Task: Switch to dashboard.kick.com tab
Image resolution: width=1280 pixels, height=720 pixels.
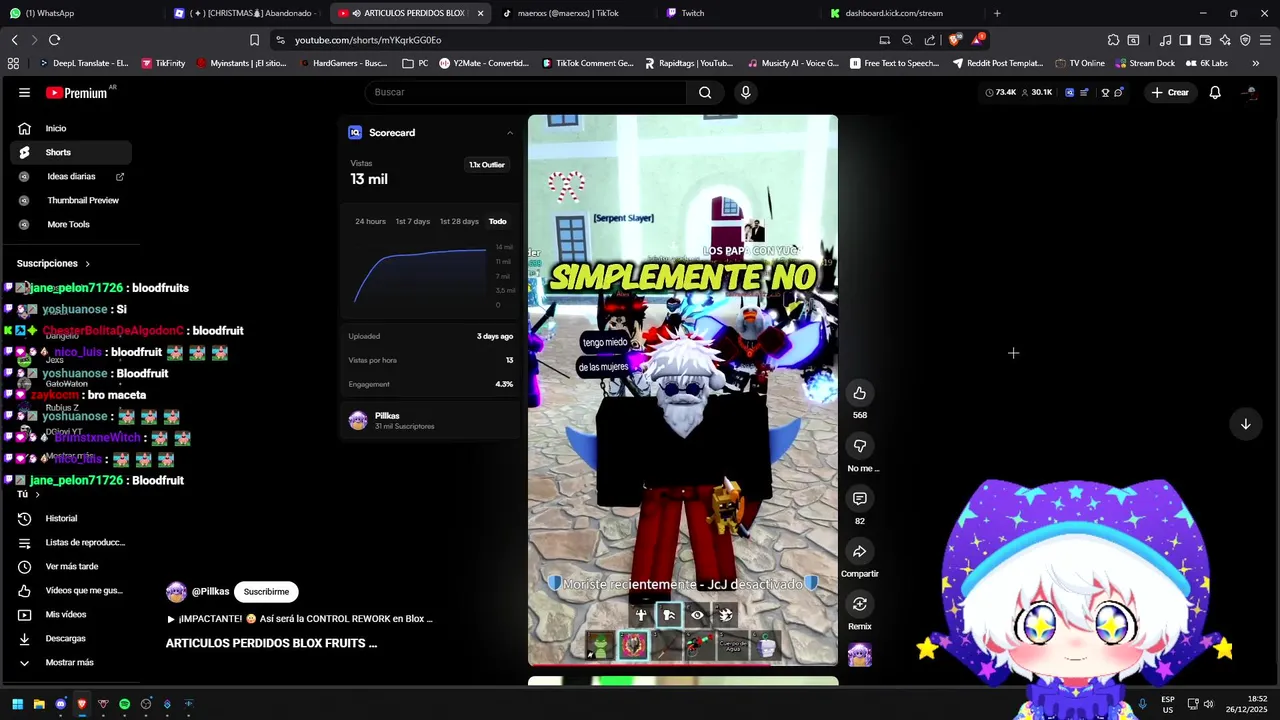Action: click(x=903, y=13)
